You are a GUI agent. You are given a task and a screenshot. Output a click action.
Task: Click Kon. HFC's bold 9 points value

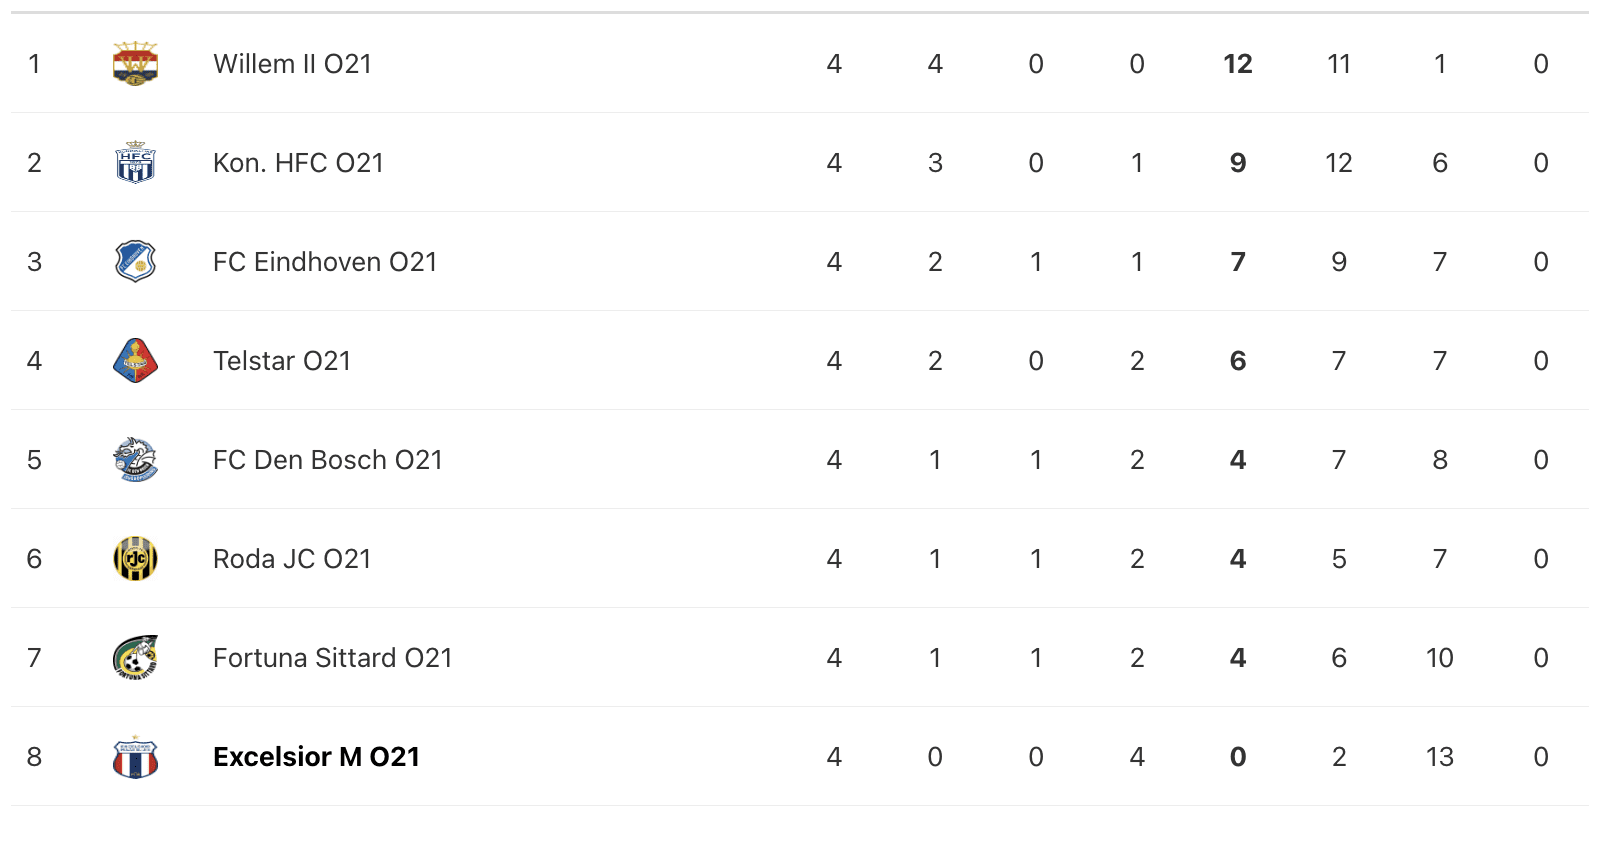[x=1237, y=163]
